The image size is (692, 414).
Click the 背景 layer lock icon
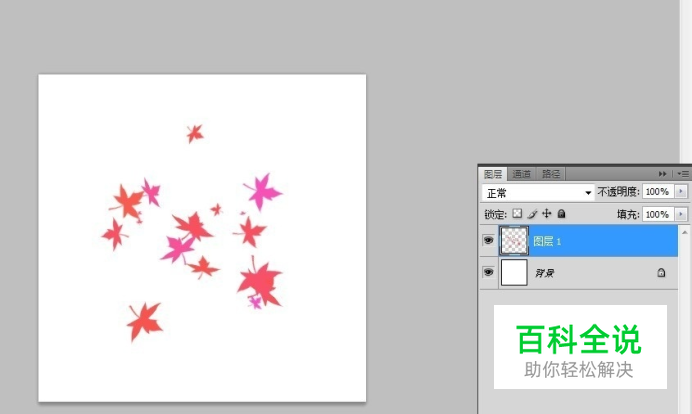point(661,272)
